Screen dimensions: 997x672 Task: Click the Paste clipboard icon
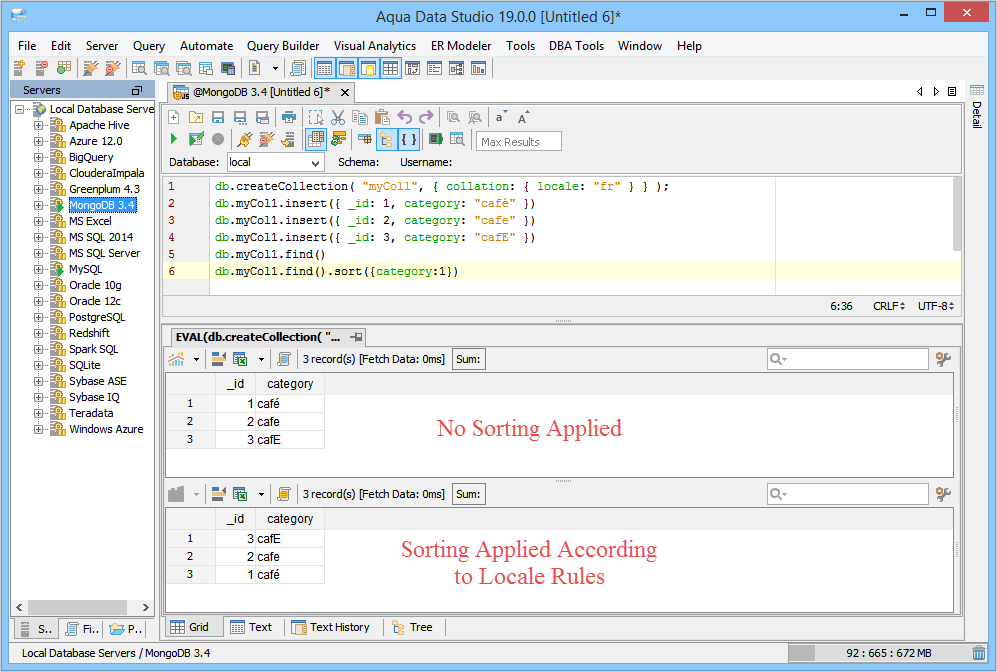point(382,117)
